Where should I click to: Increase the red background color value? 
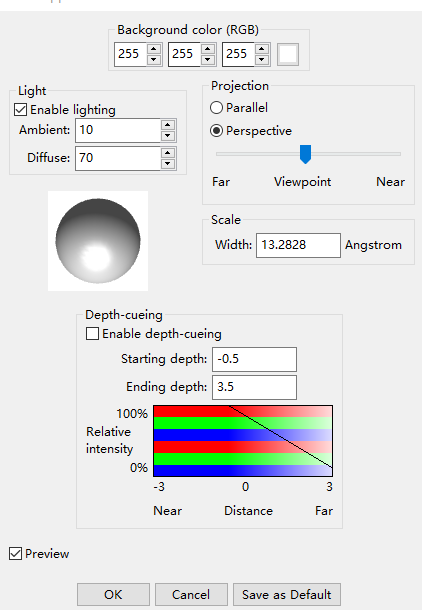point(154,49)
